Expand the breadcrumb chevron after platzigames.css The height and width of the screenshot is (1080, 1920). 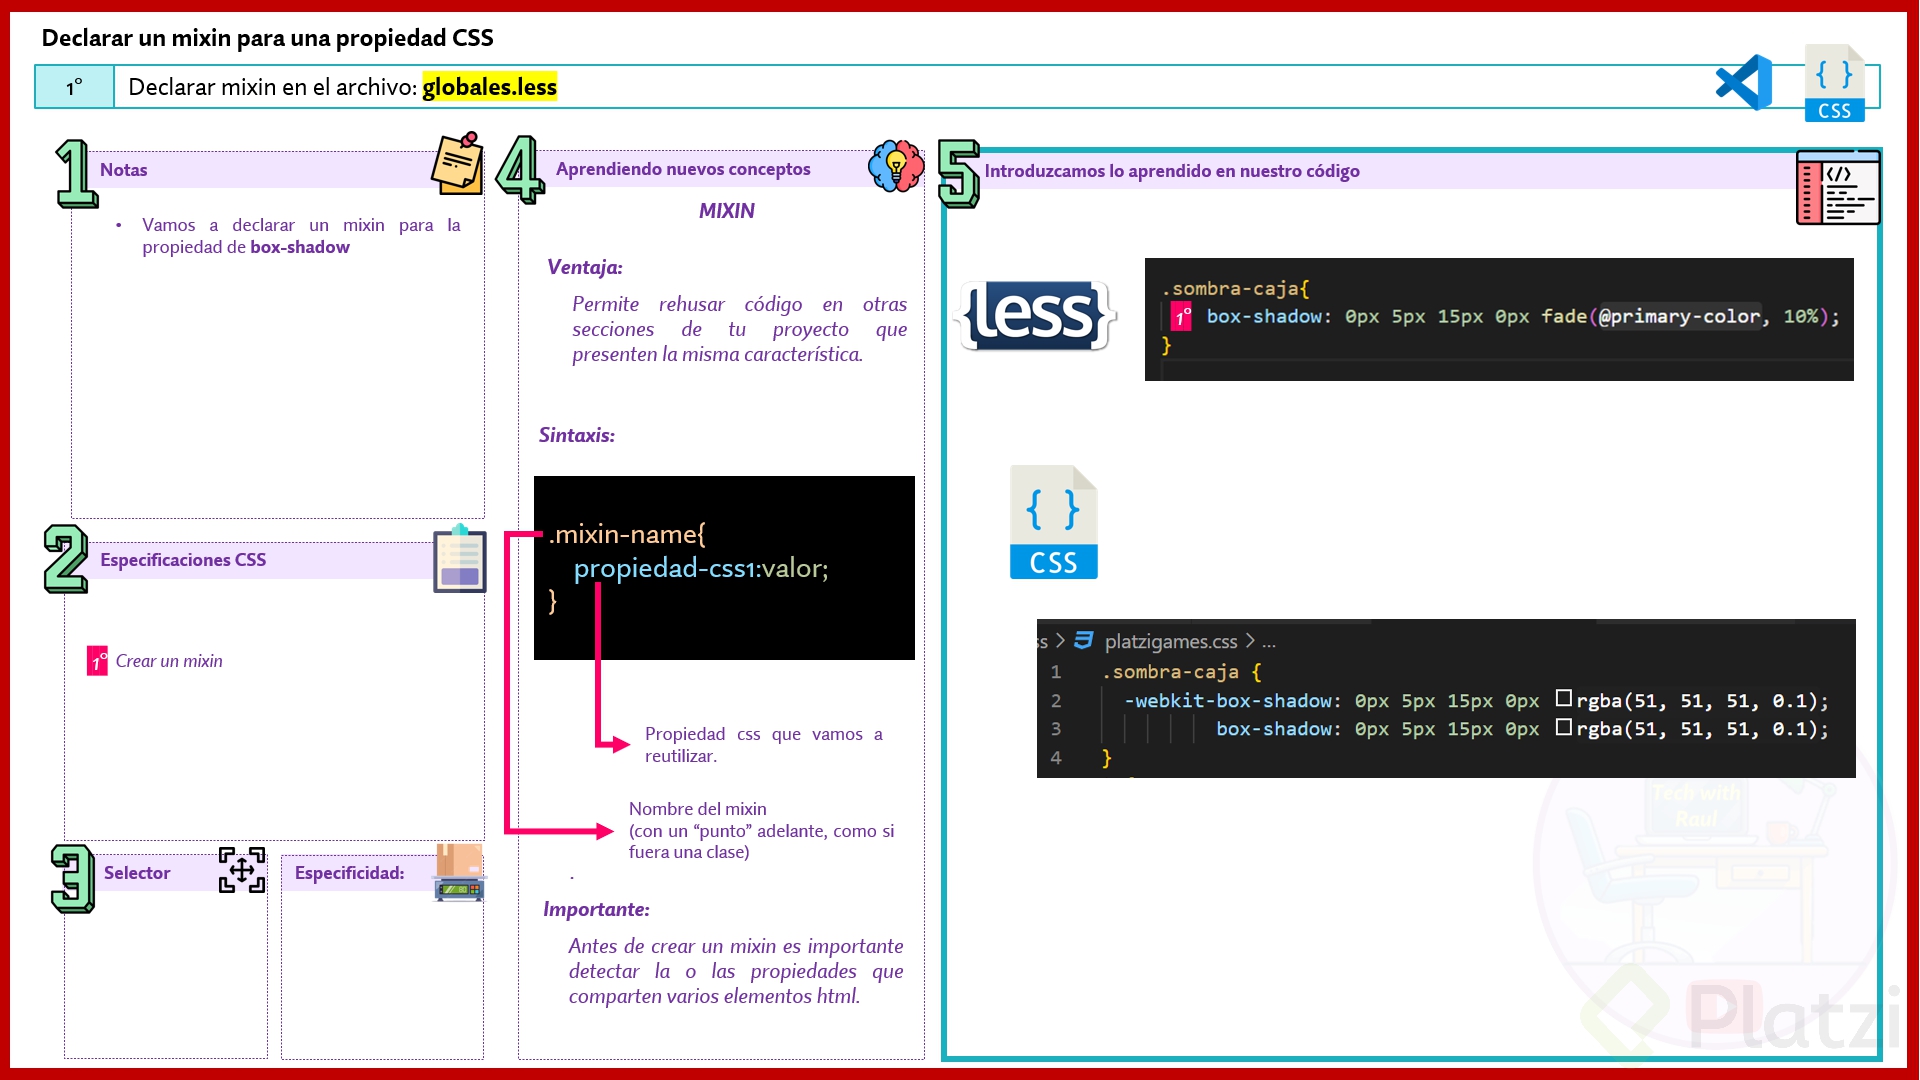(1250, 640)
